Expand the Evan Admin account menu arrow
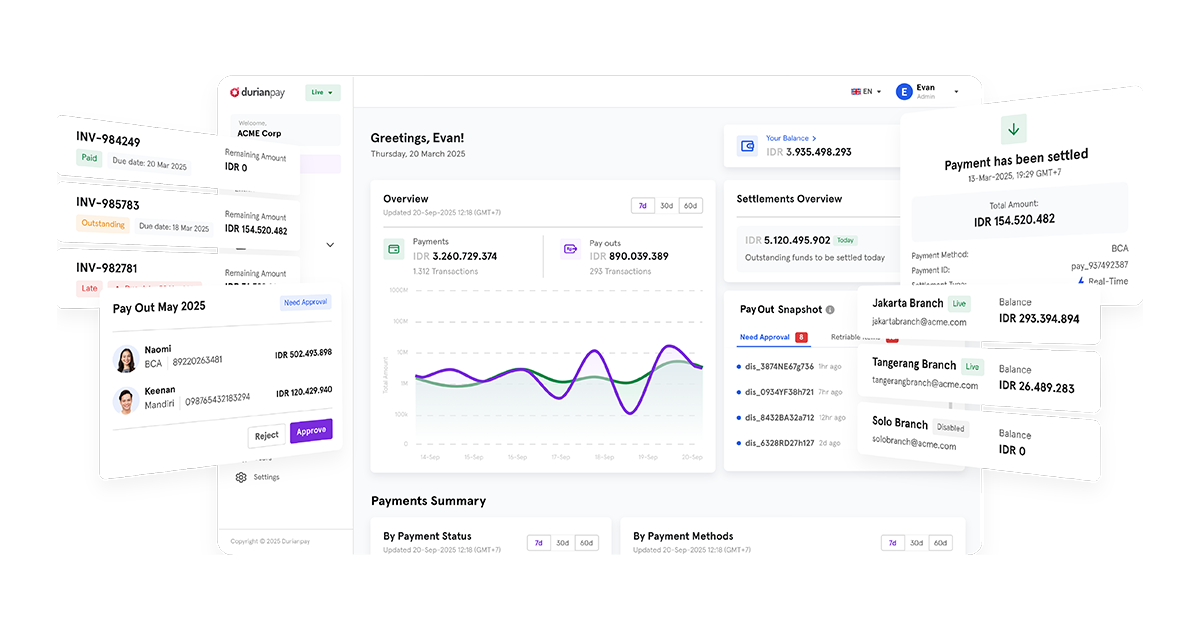Image resolution: width=1200 pixels, height=630 pixels. pos(956,92)
